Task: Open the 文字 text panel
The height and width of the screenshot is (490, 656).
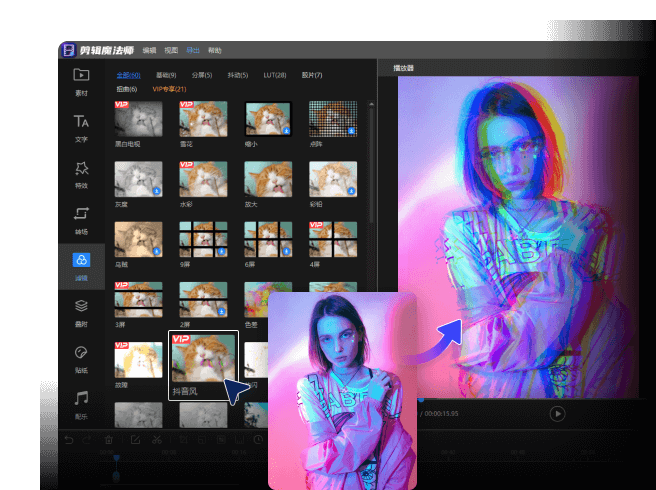Action: [x=81, y=126]
